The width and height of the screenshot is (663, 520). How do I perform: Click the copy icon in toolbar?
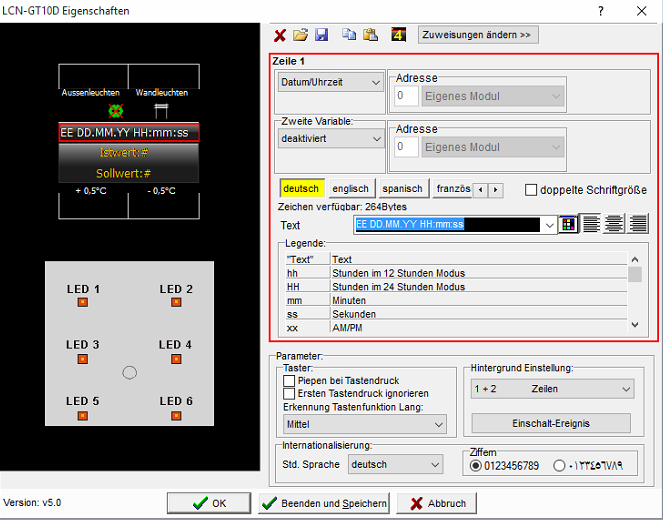pos(349,35)
